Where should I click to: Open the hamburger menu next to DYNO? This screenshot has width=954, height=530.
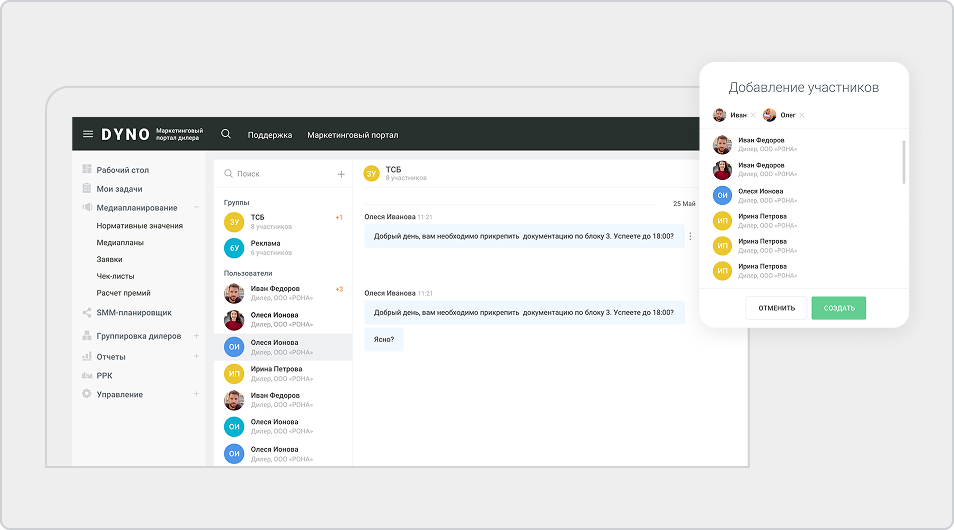tap(88, 134)
